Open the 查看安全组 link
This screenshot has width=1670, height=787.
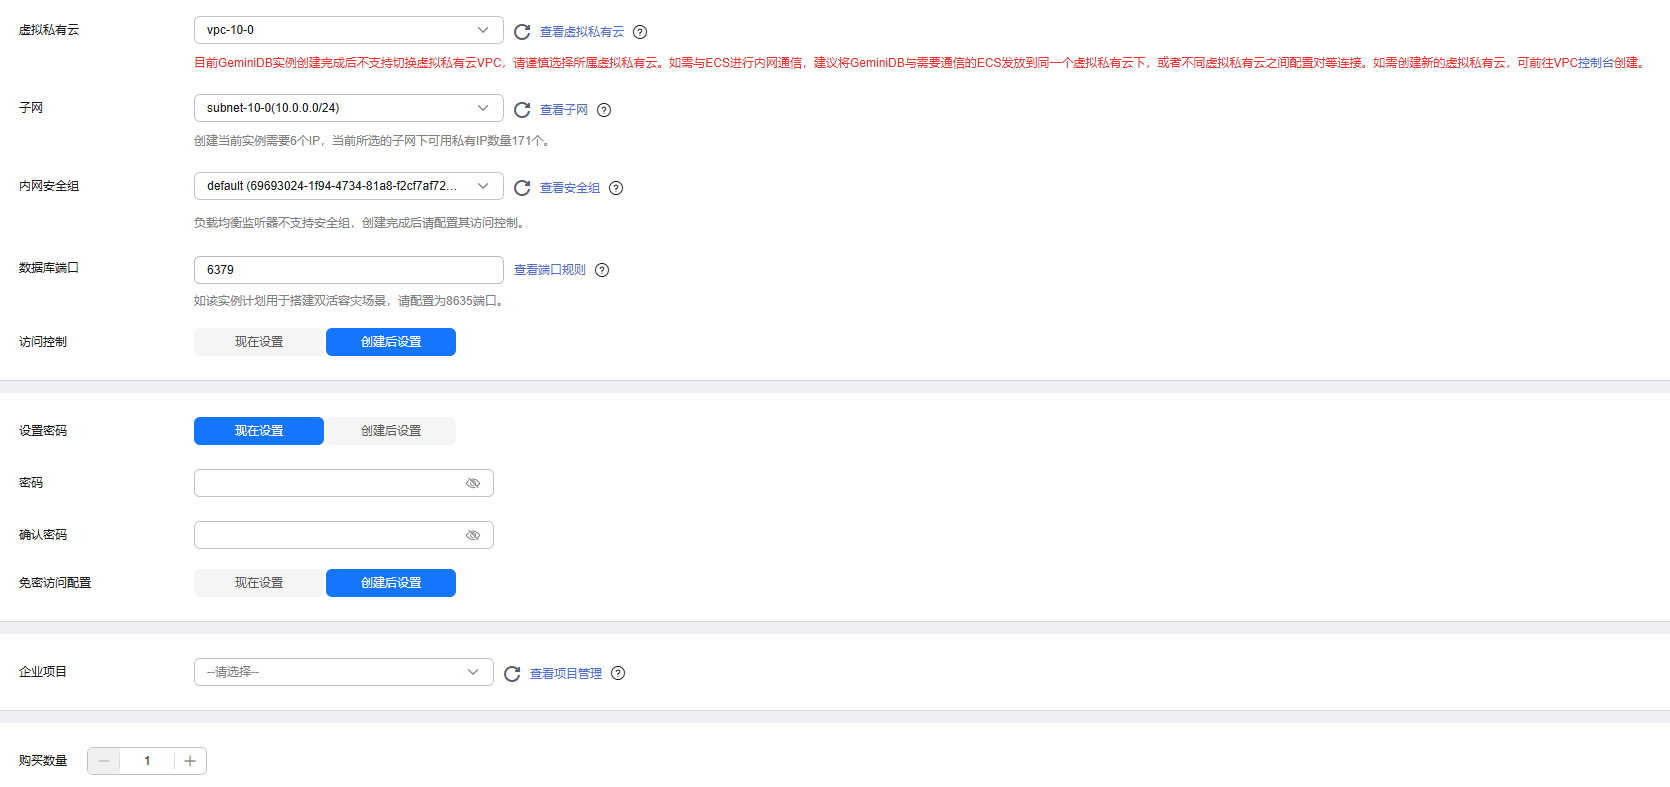click(570, 188)
